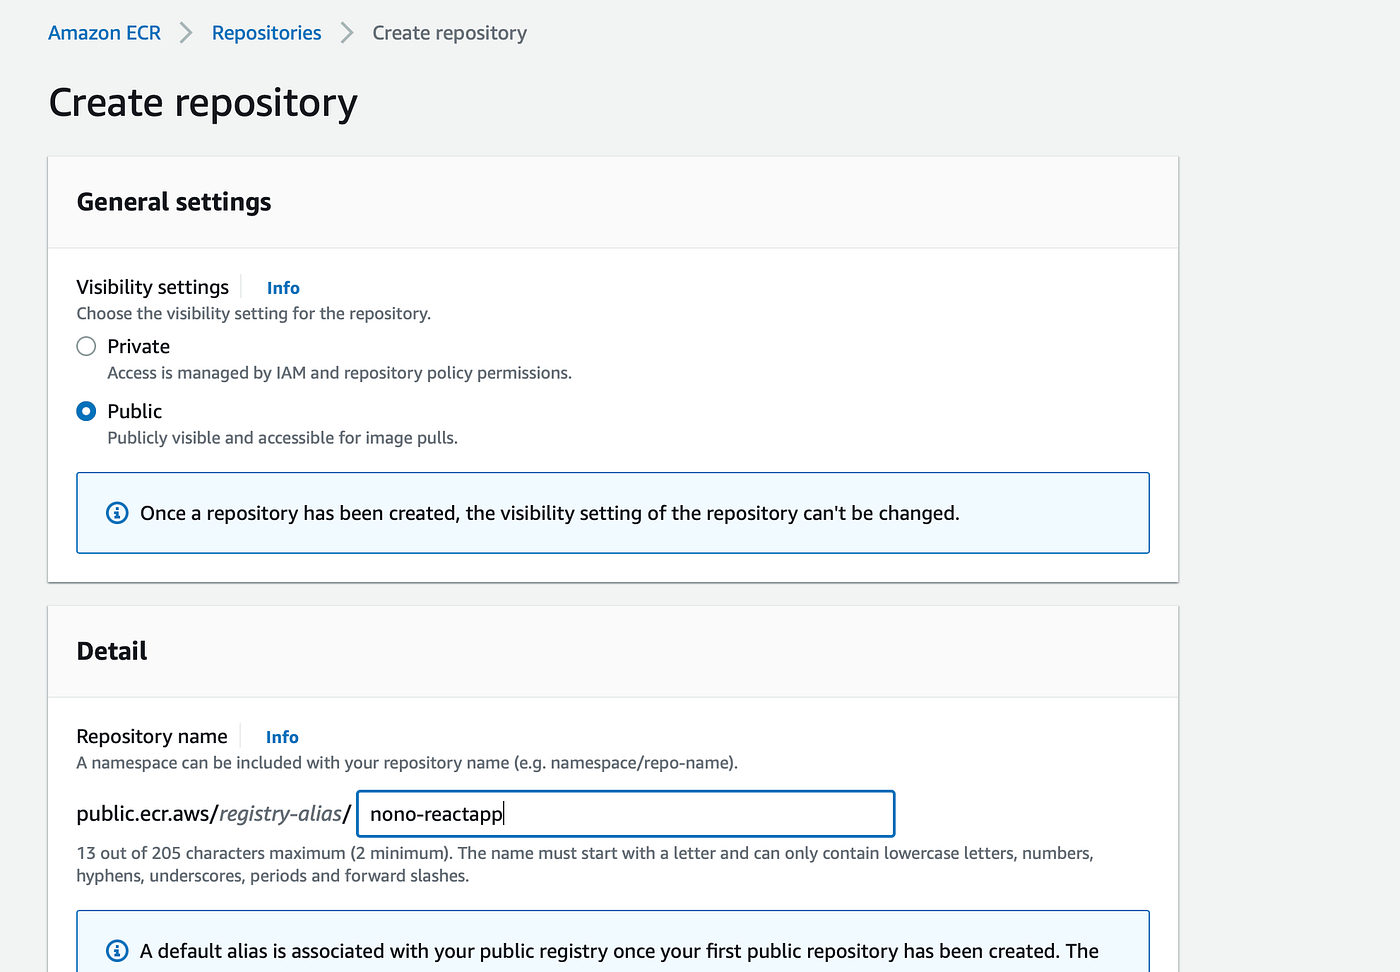Focus the repository name input field

[x=625, y=814]
